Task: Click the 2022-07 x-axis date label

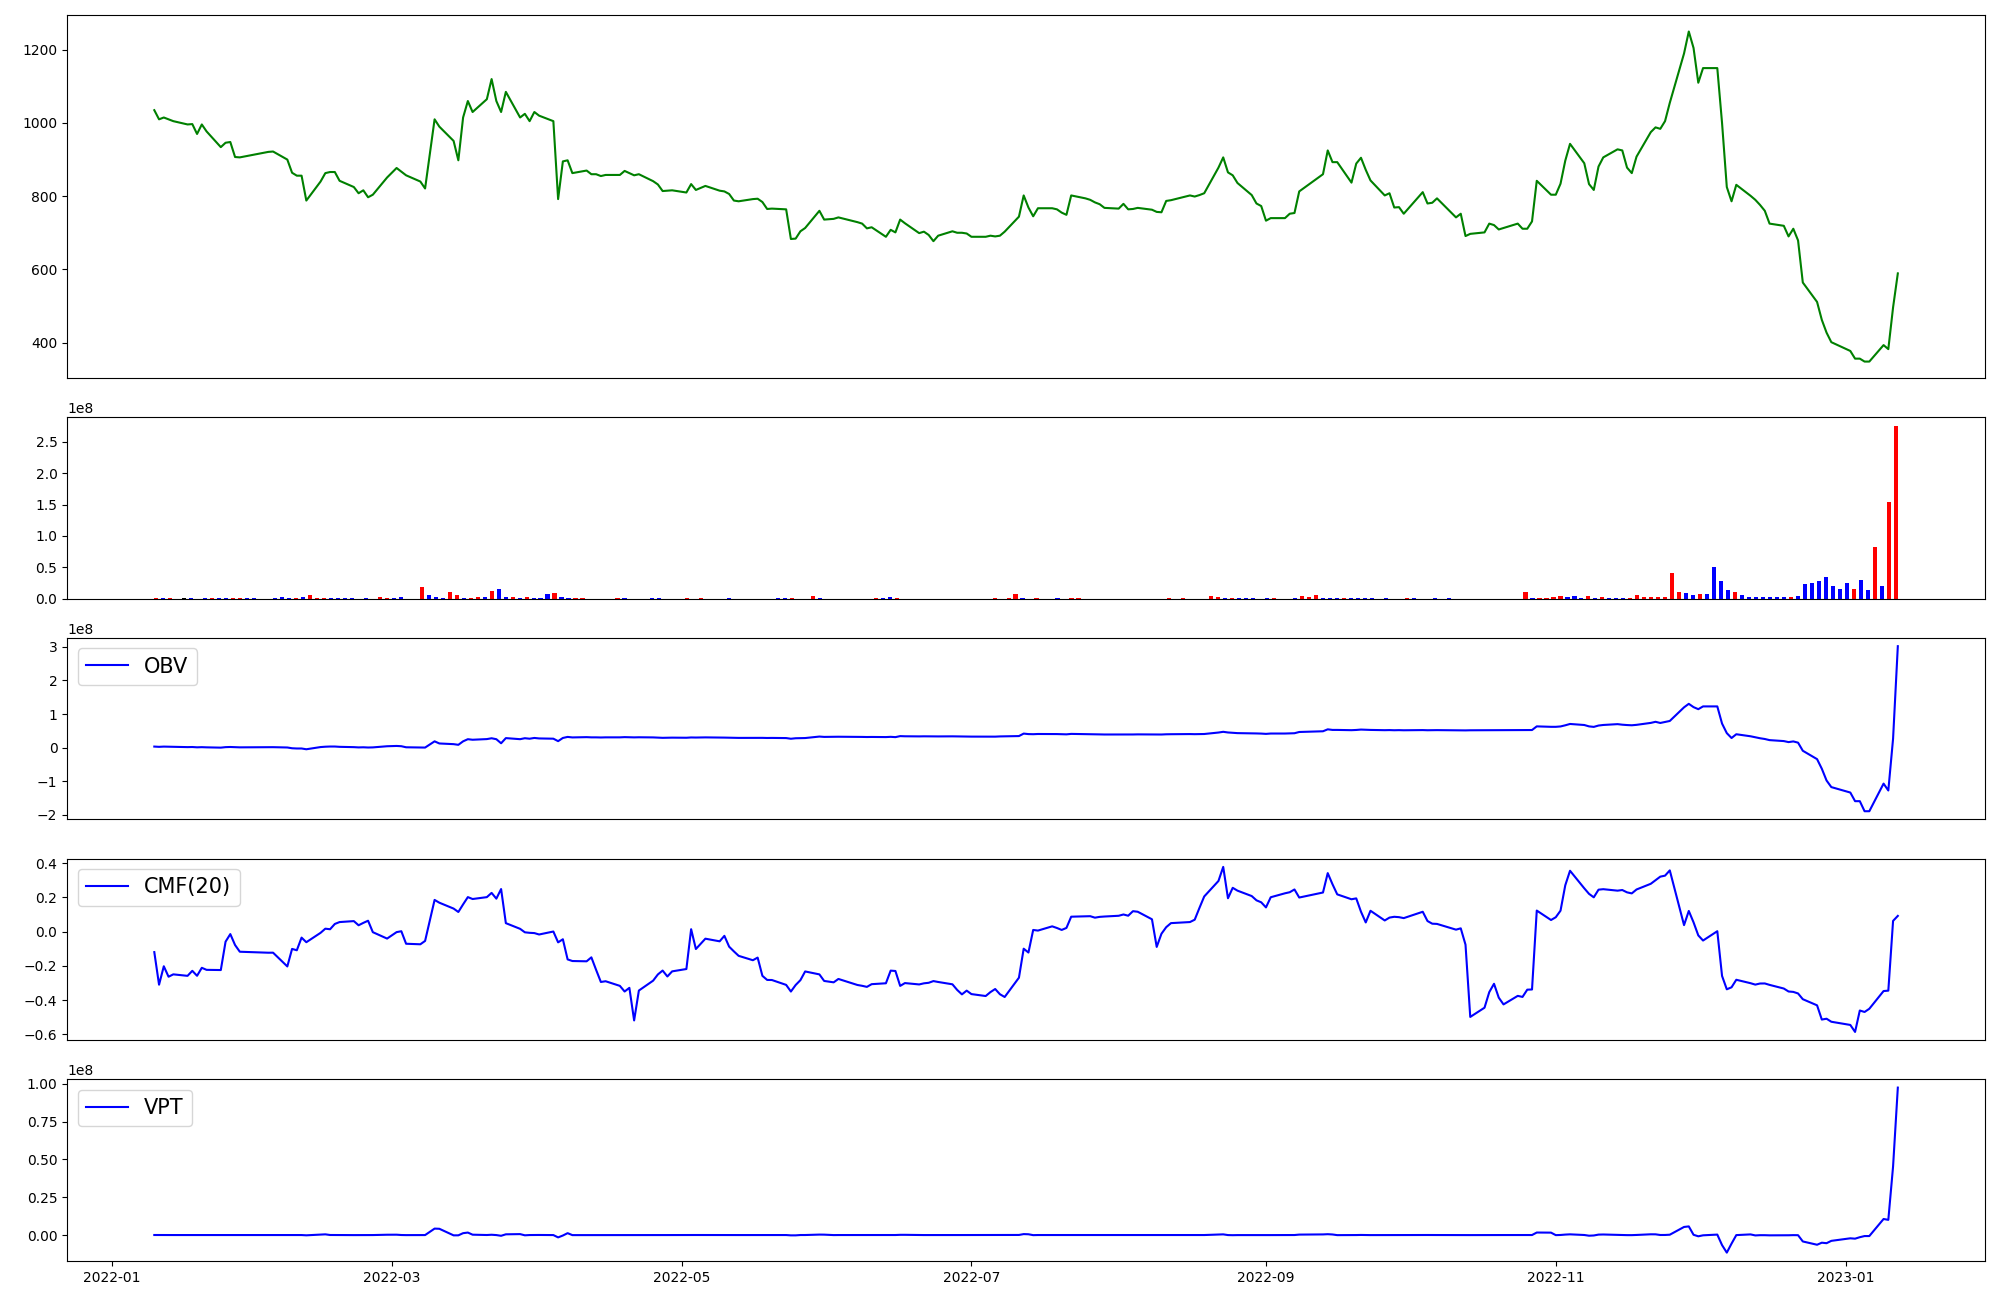Action: pos(971,1277)
